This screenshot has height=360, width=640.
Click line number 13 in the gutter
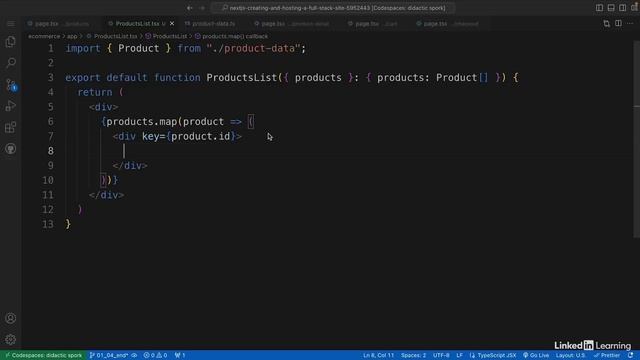[x=48, y=224]
